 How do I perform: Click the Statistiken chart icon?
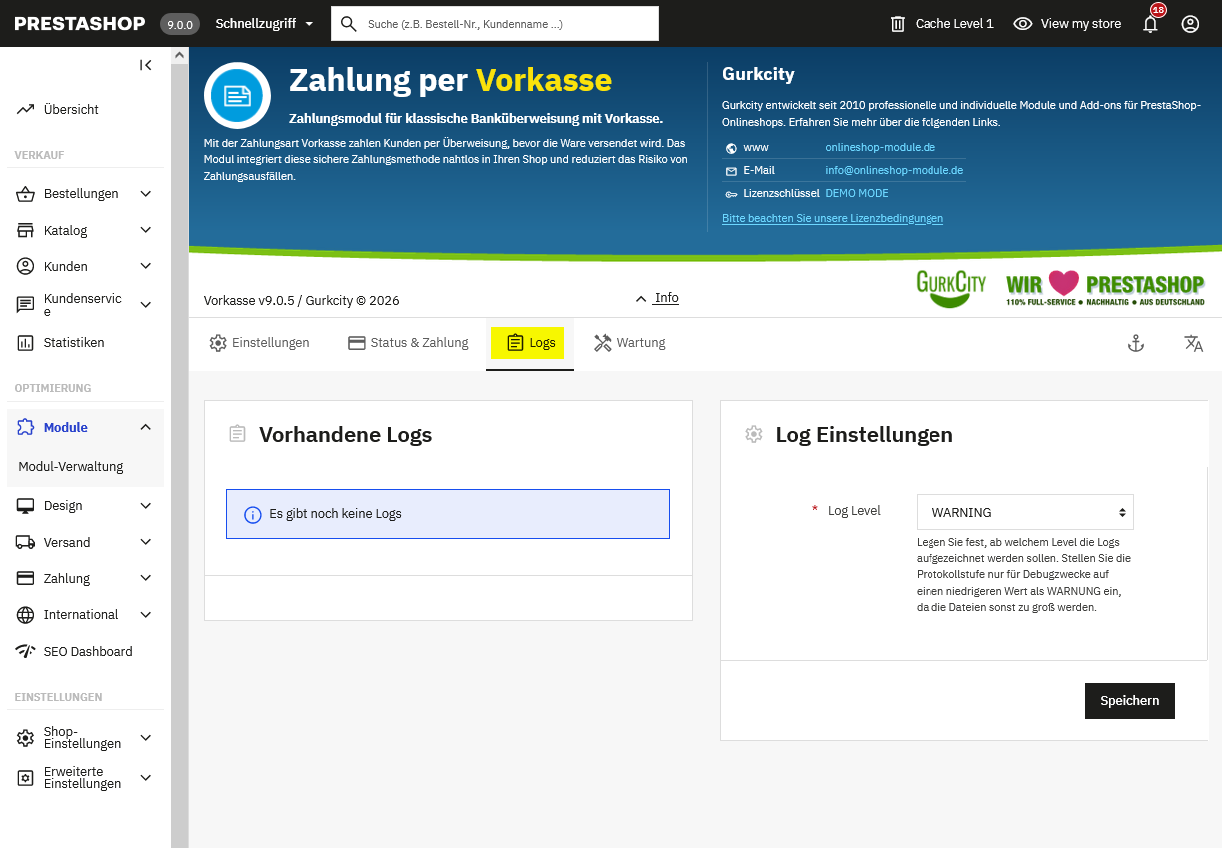point(26,342)
